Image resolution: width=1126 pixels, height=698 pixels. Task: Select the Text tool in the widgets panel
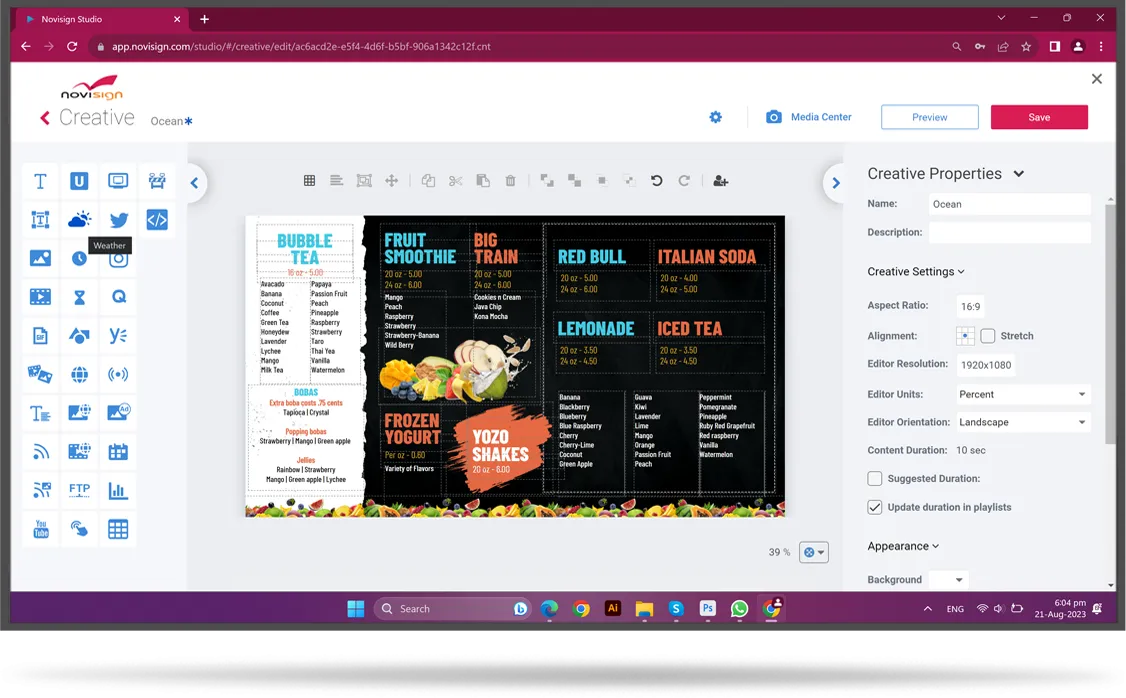[x=40, y=181]
